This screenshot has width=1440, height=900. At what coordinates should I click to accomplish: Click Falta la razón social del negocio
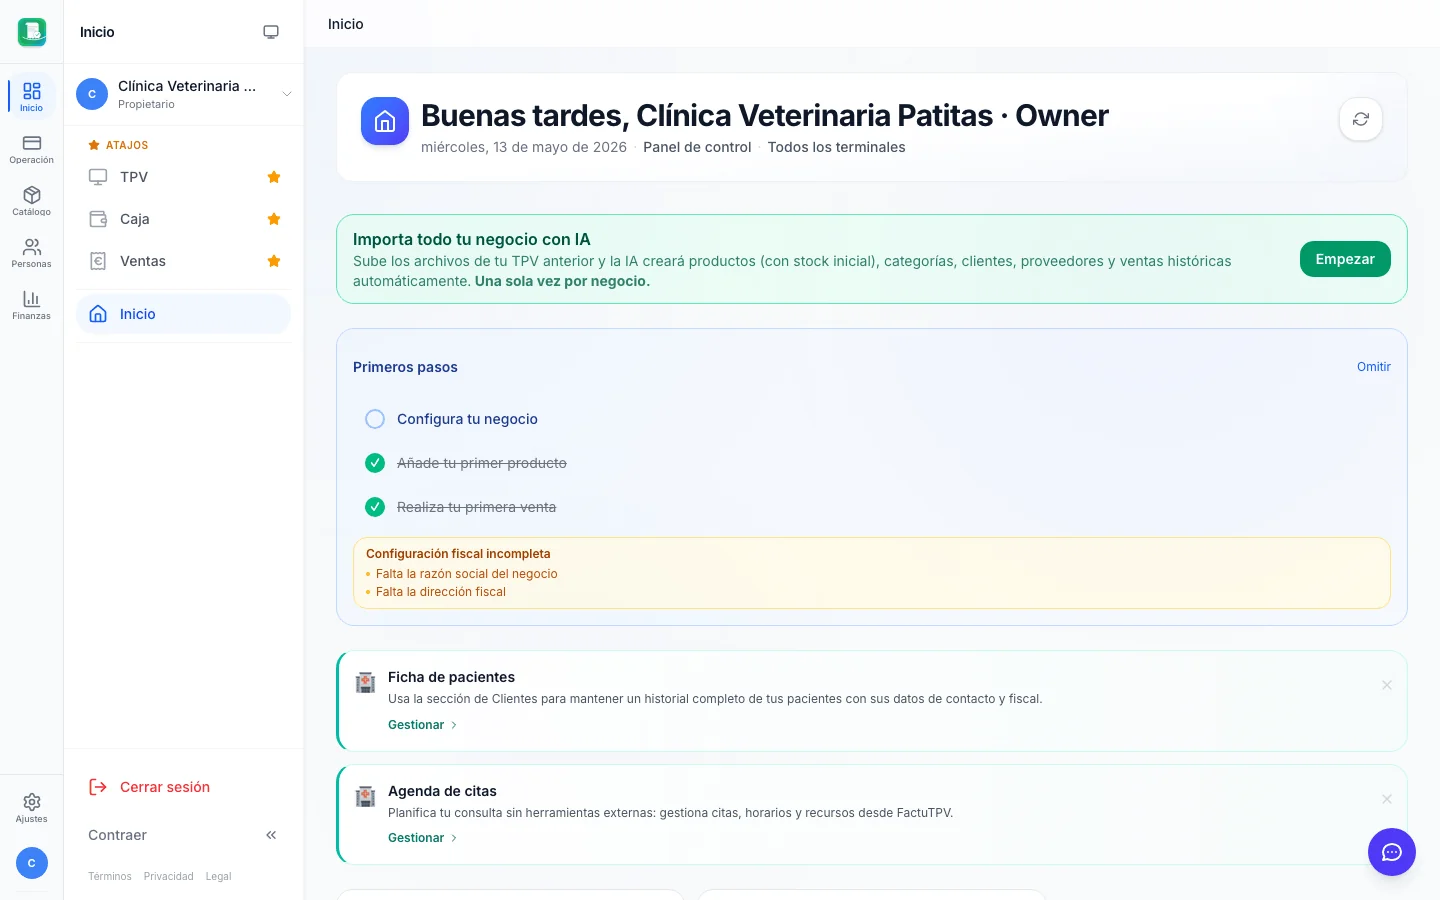(x=466, y=574)
